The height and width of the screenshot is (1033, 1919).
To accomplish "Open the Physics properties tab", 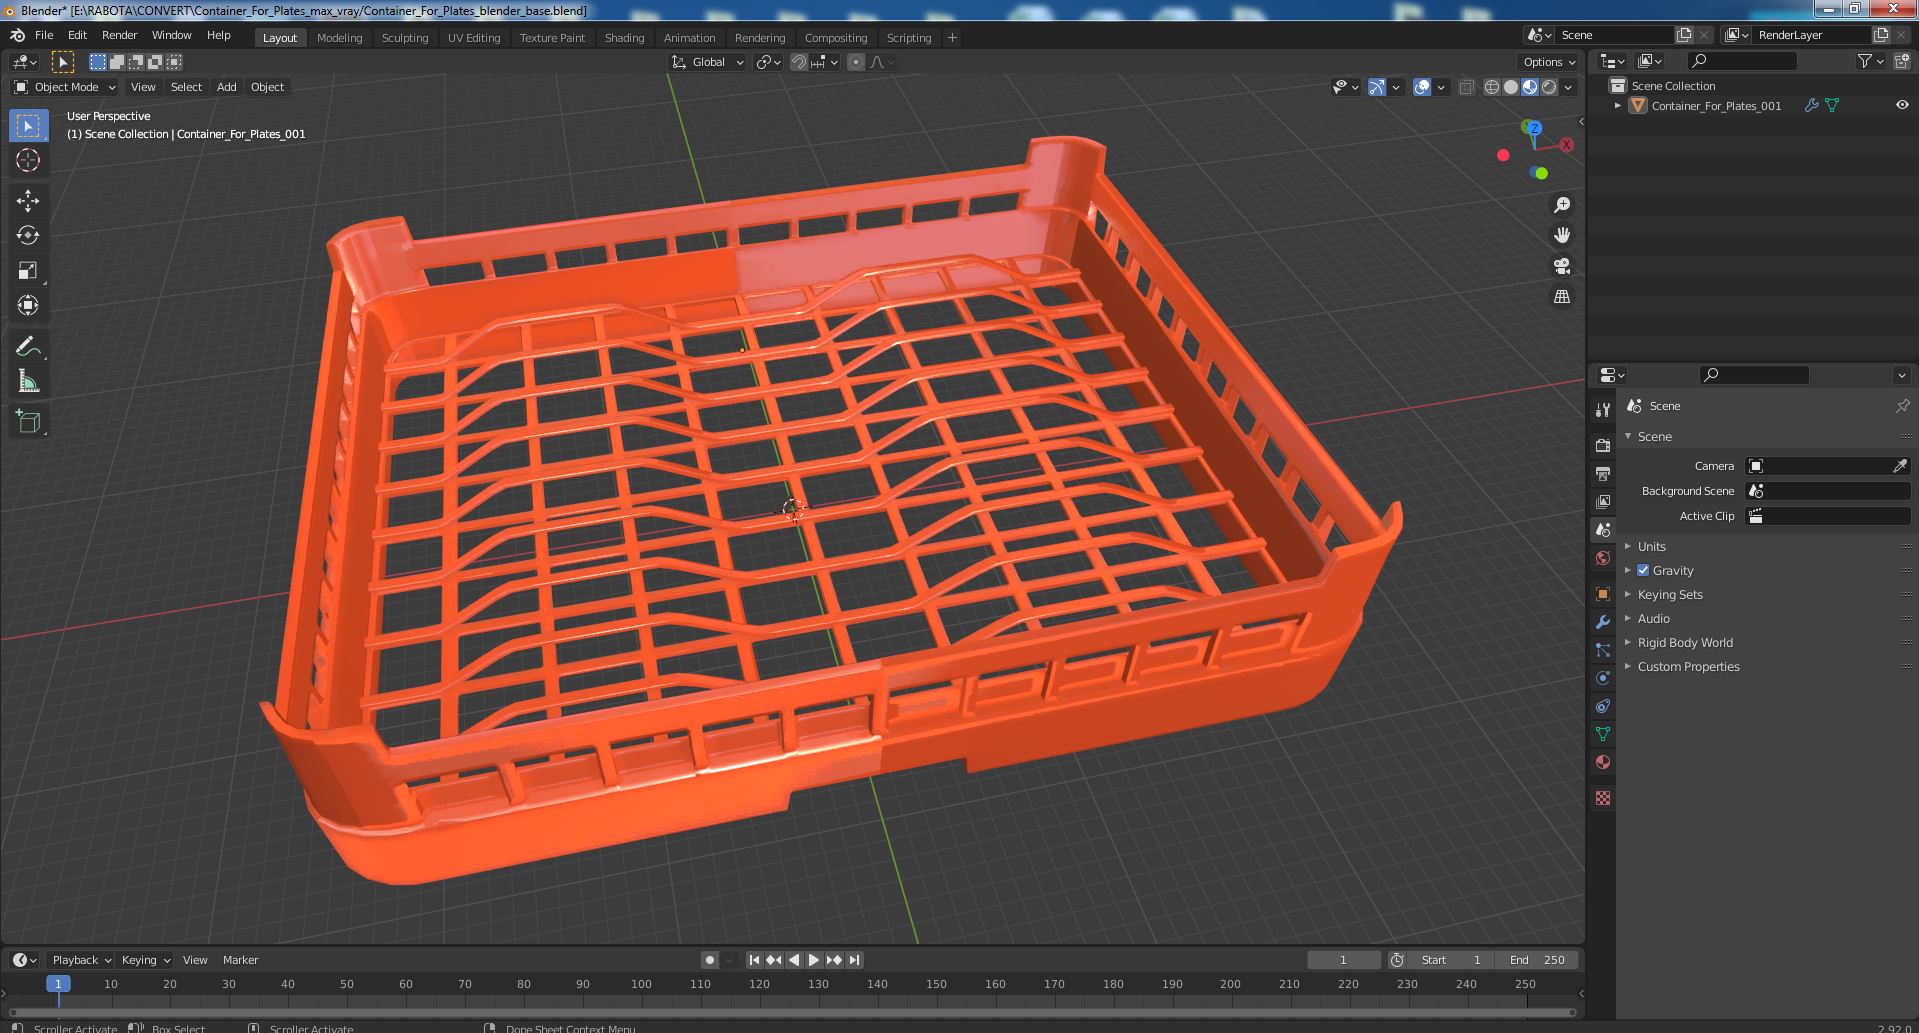I will point(1603,678).
